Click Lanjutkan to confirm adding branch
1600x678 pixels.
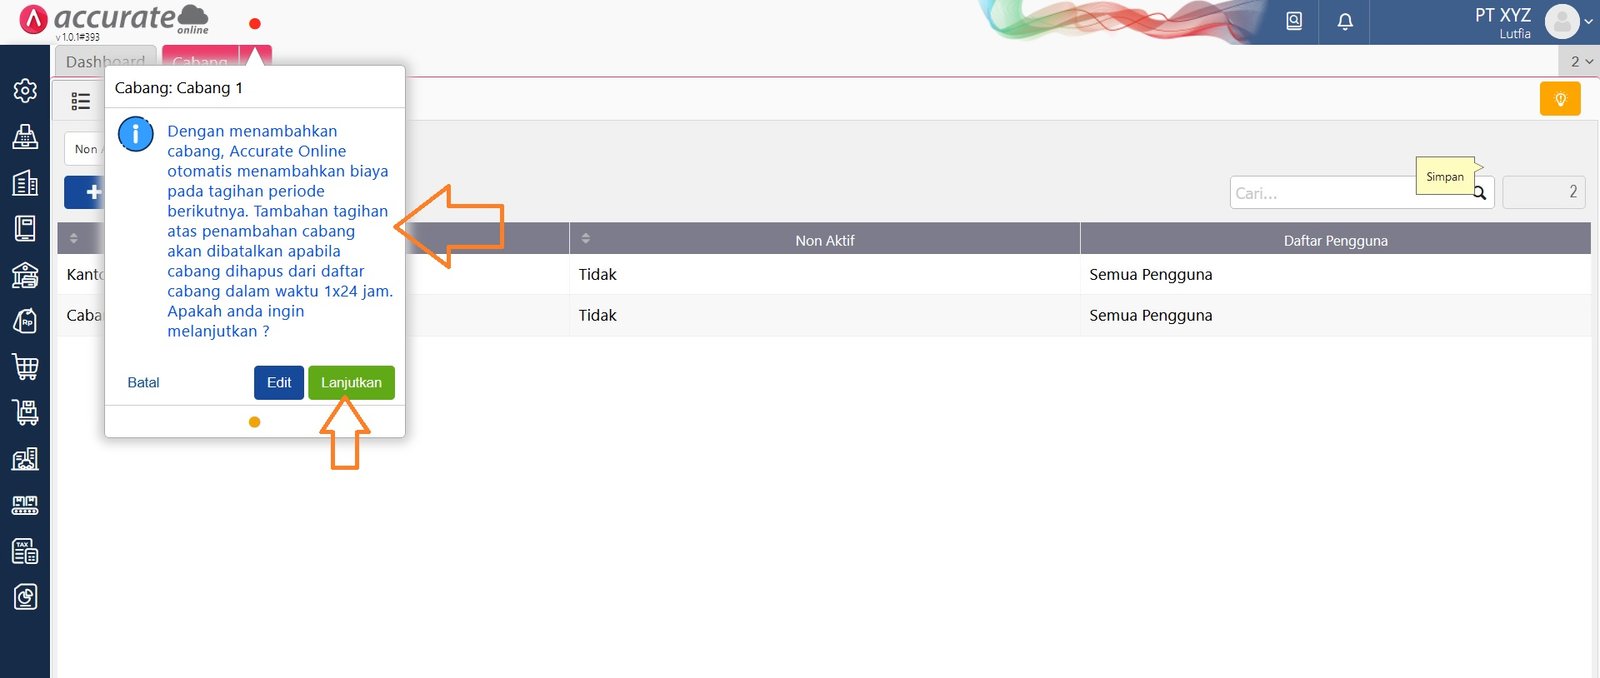click(351, 382)
